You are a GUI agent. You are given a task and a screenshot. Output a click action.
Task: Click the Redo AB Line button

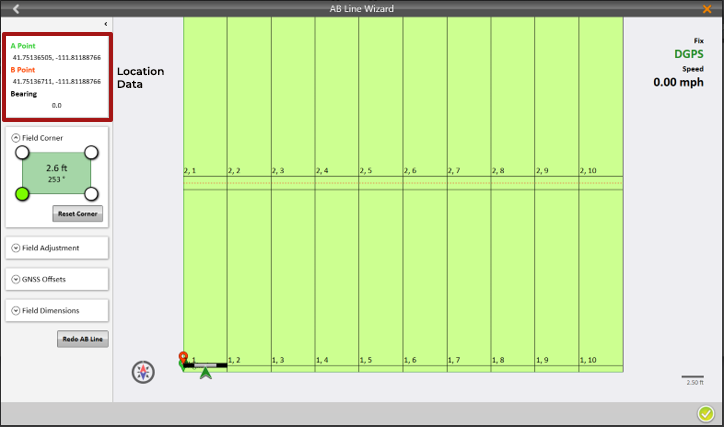(x=83, y=339)
